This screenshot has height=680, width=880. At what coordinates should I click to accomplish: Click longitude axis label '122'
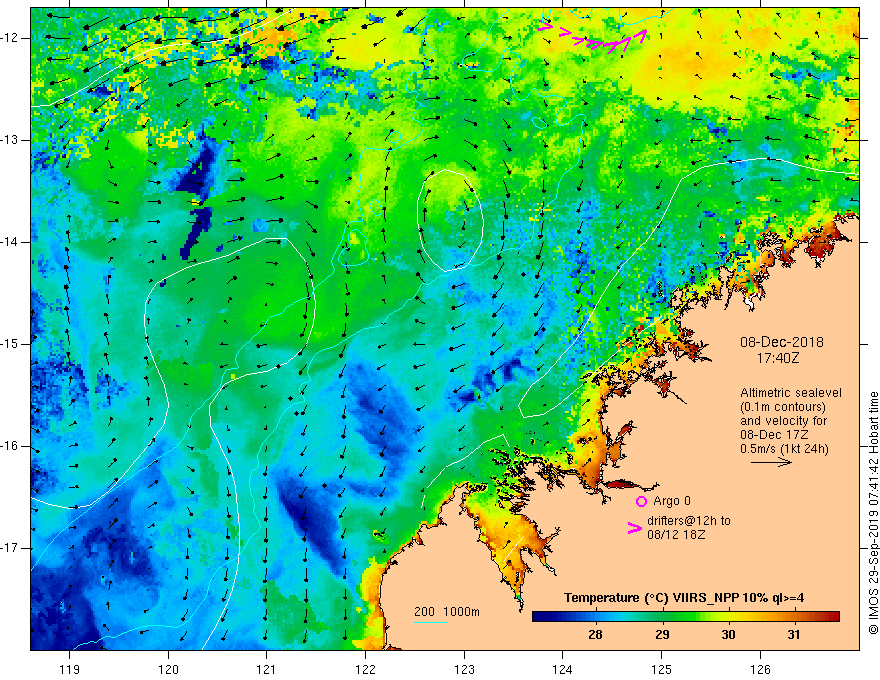365,669
